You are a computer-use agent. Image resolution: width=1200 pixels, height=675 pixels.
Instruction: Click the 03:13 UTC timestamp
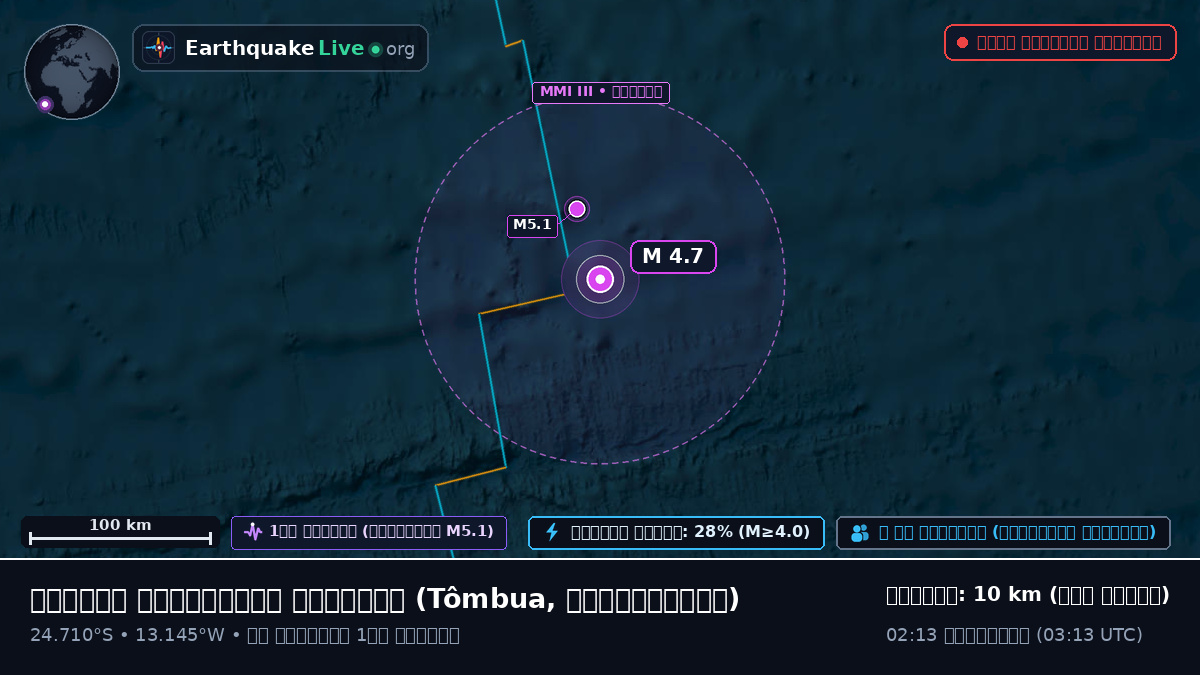(1014, 635)
